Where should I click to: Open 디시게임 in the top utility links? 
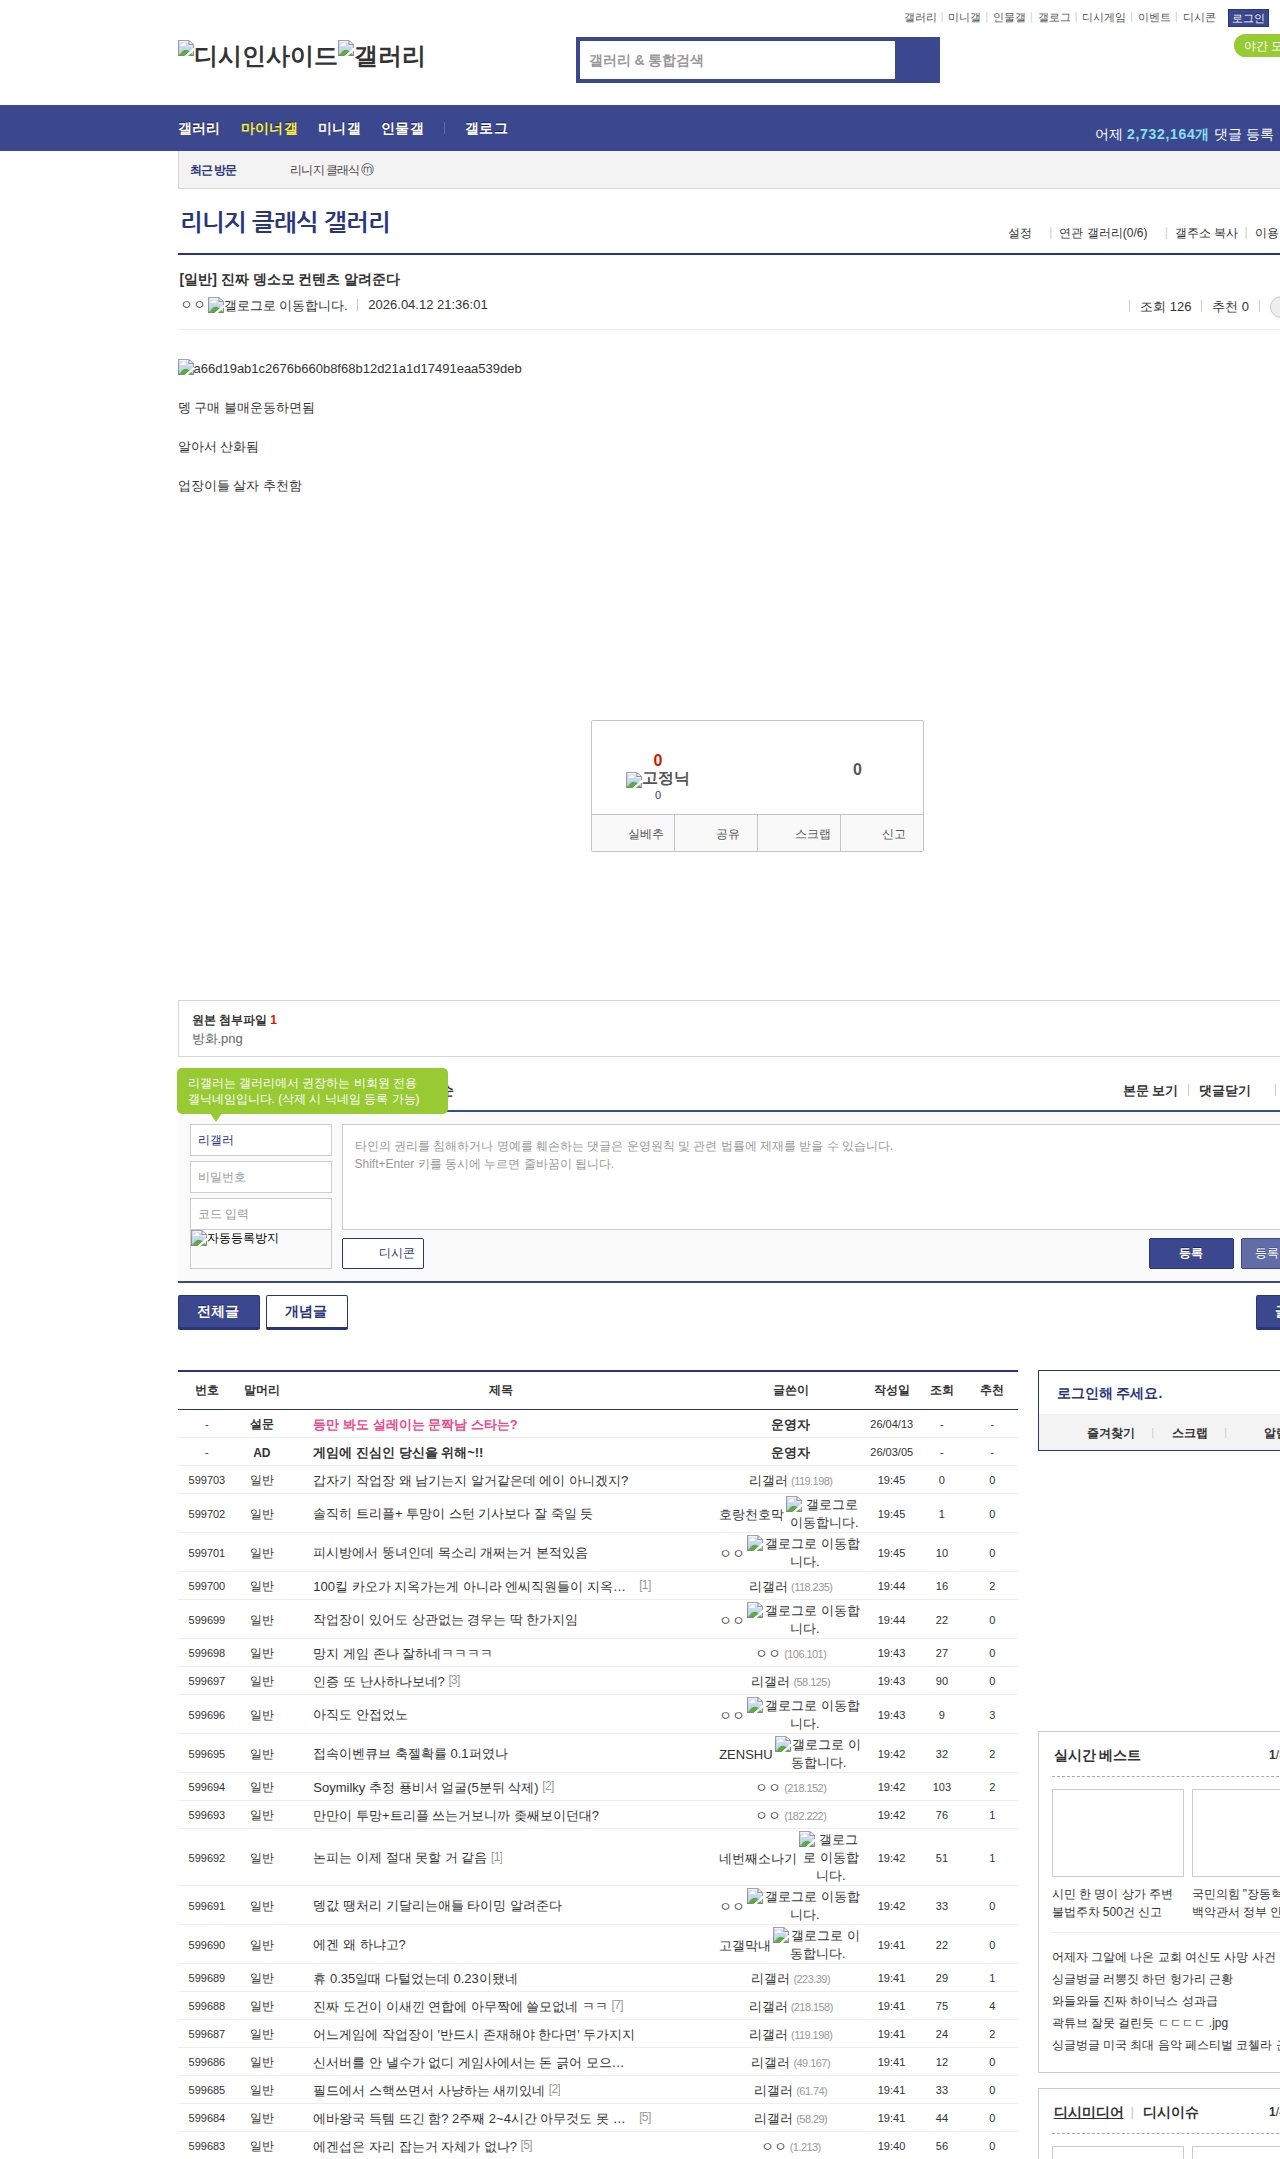[x=1103, y=18]
